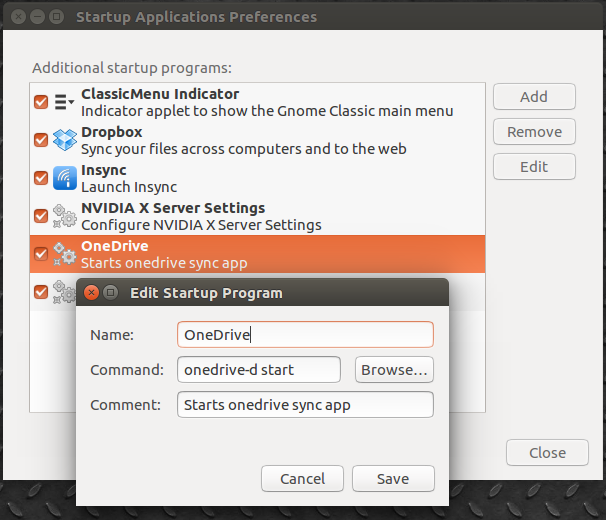The height and width of the screenshot is (520, 606).
Task: Select the Insync entry title
Action: click(104, 170)
